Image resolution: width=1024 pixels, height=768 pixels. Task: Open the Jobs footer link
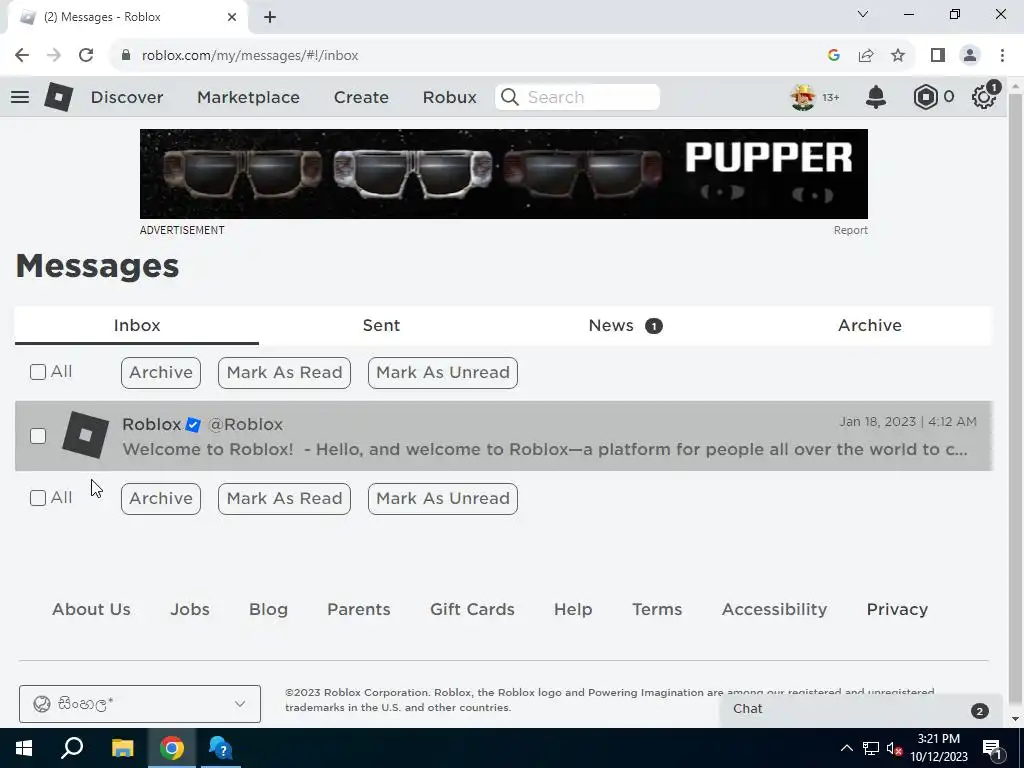(190, 609)
